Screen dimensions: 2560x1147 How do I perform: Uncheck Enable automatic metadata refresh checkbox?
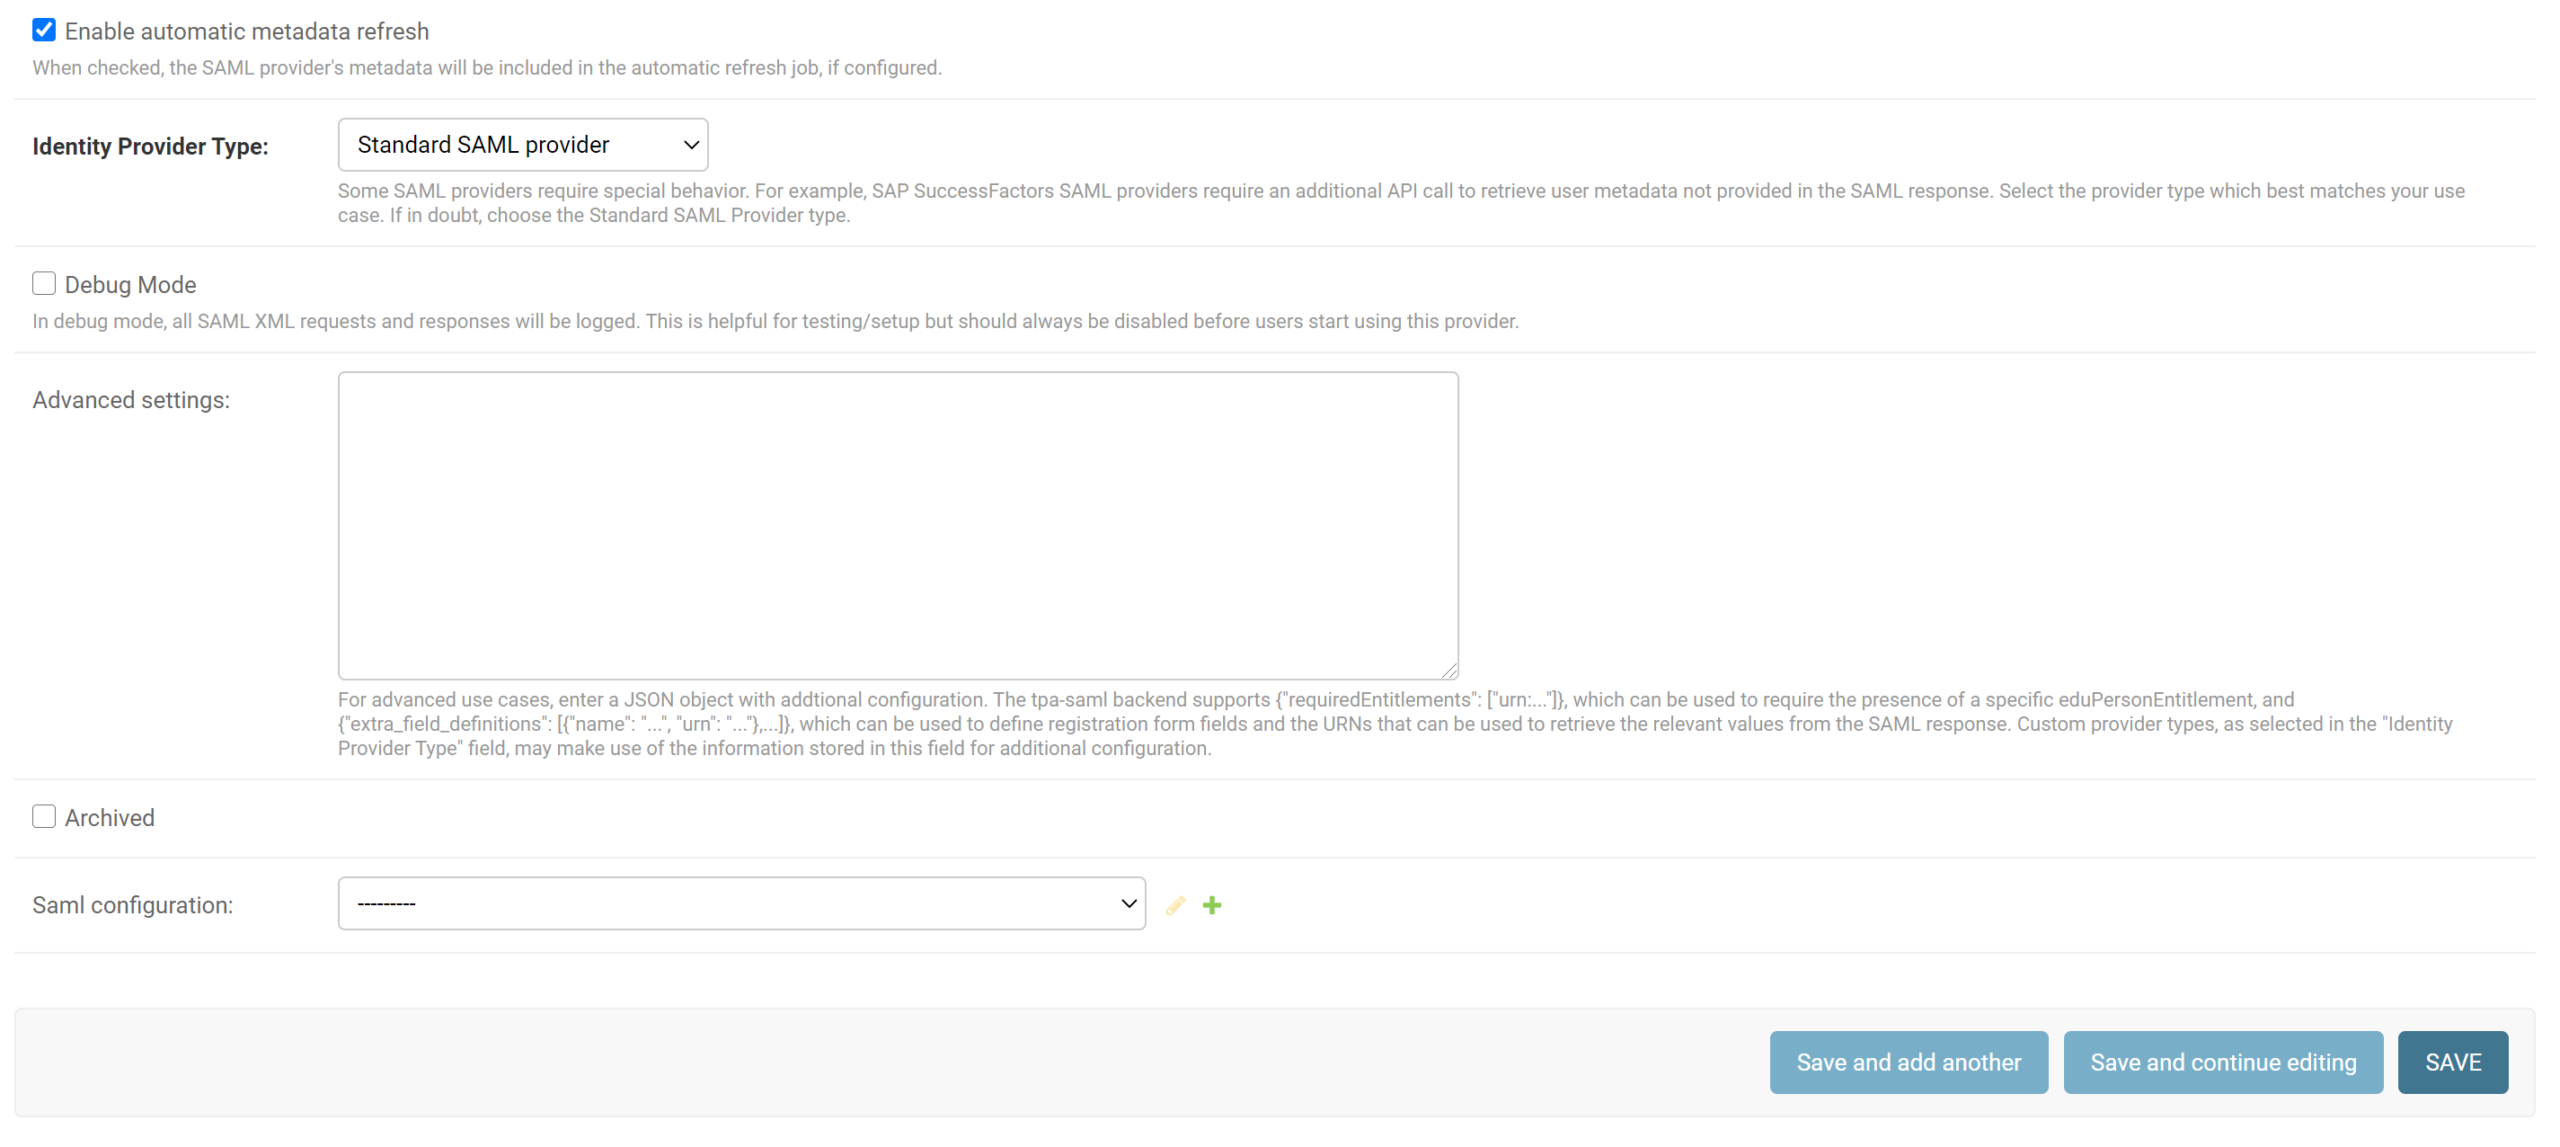(44, 30)
